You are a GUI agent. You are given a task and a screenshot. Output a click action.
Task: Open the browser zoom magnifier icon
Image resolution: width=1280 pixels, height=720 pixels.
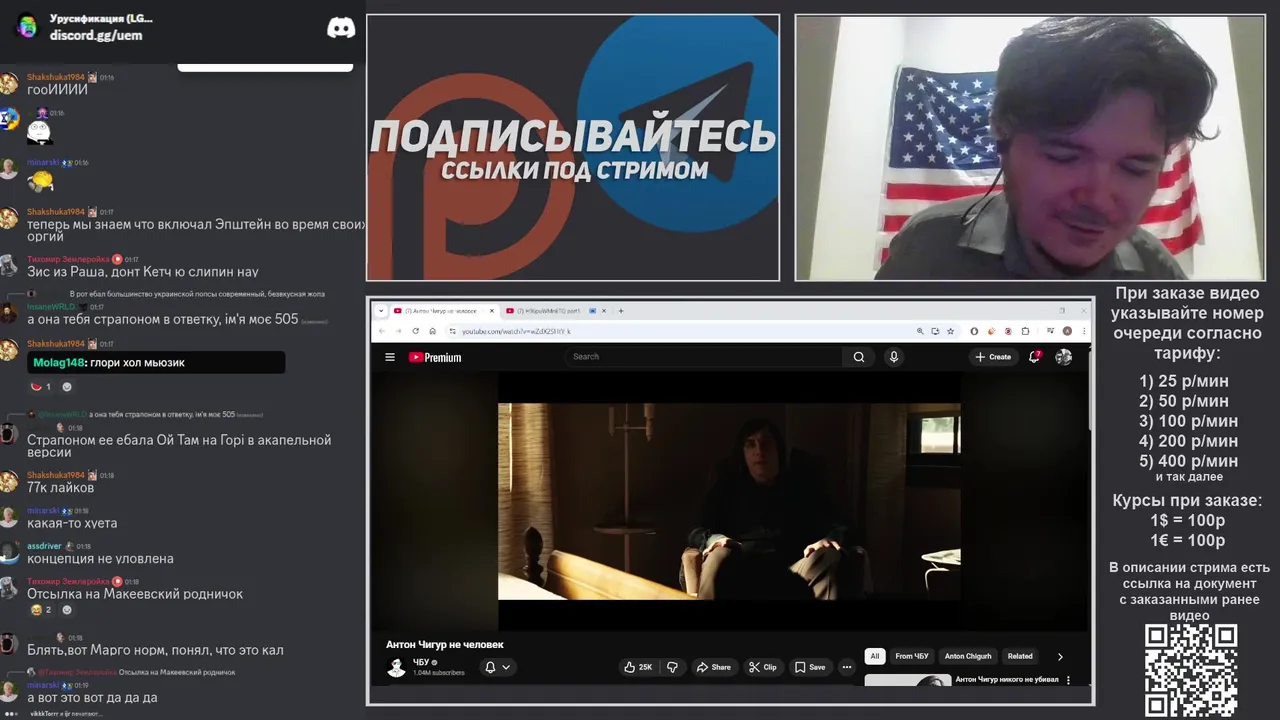pos(920,331)
